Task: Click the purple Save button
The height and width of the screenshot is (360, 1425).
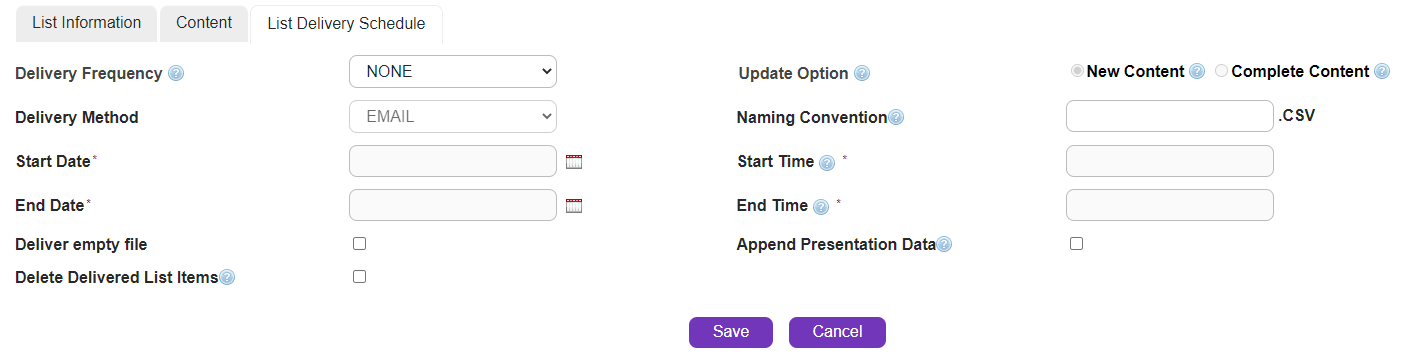Action: coord(731,332)
